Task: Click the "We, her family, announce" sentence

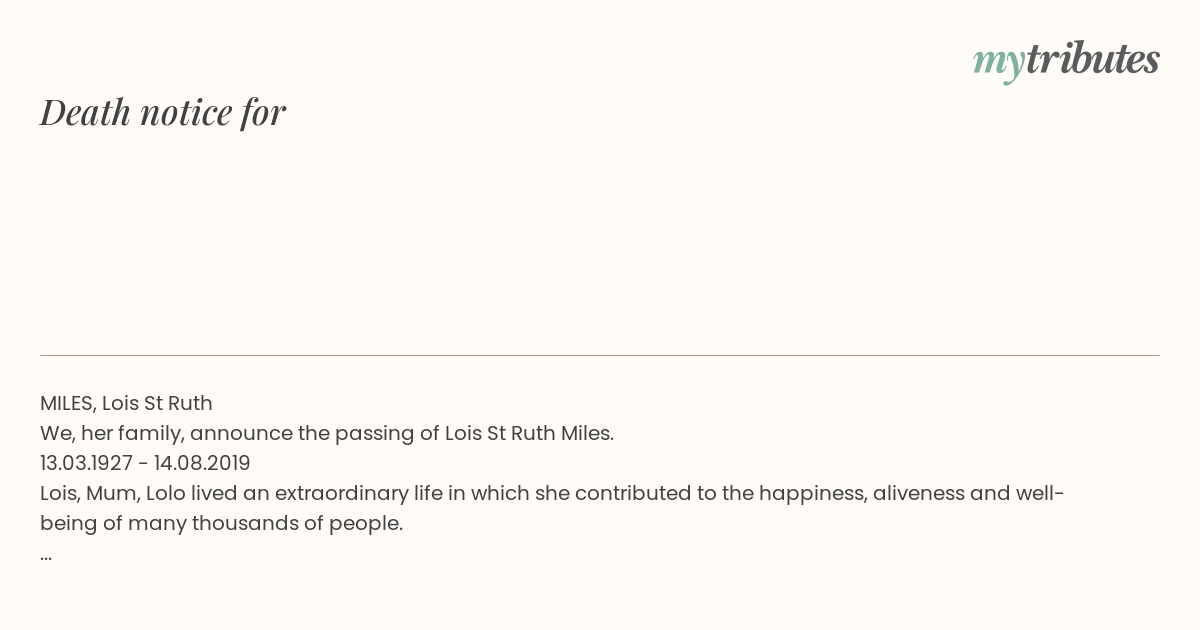Action: 327,433
